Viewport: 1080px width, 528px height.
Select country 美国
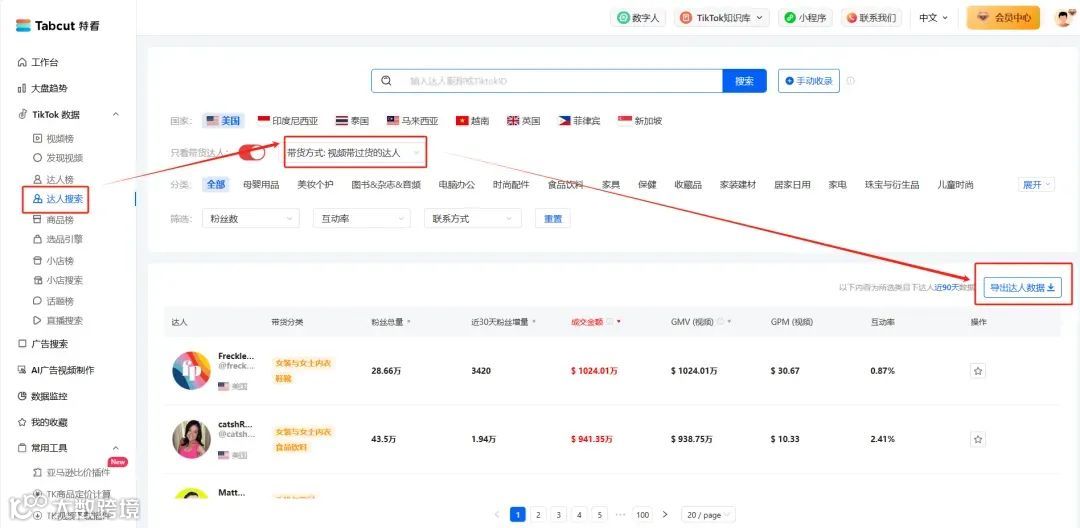[224, 120]
